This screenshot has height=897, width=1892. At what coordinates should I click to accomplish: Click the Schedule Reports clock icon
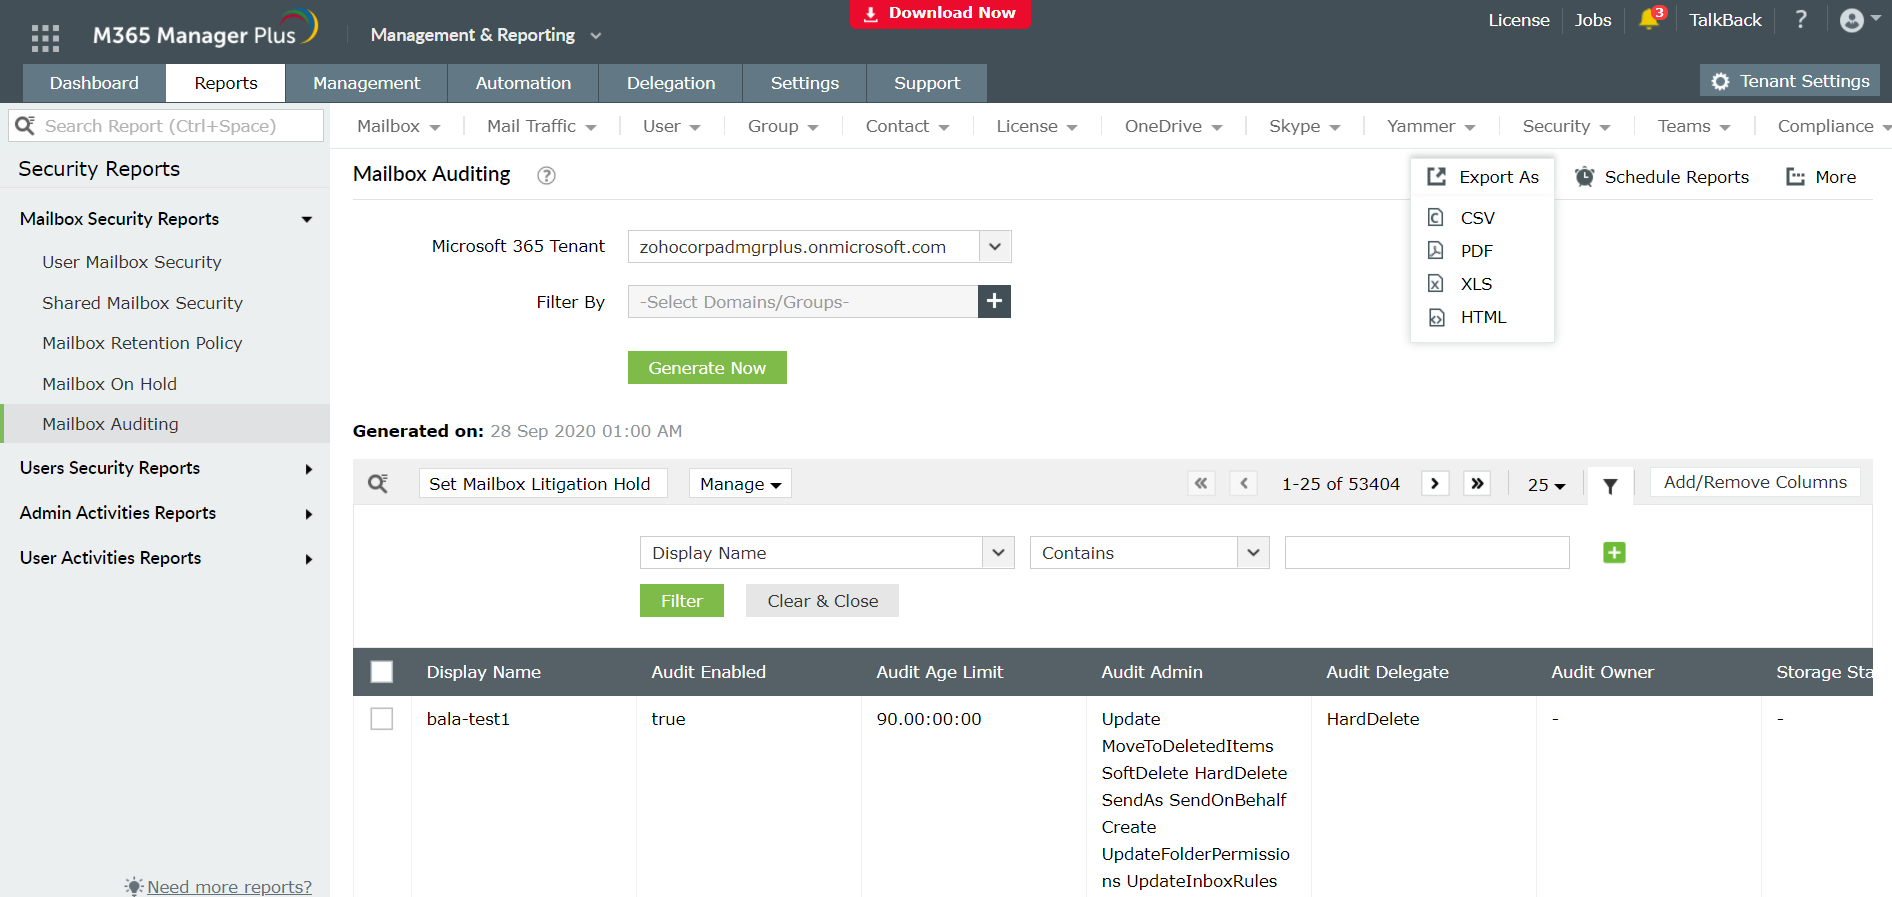[x=1585, y=177]
